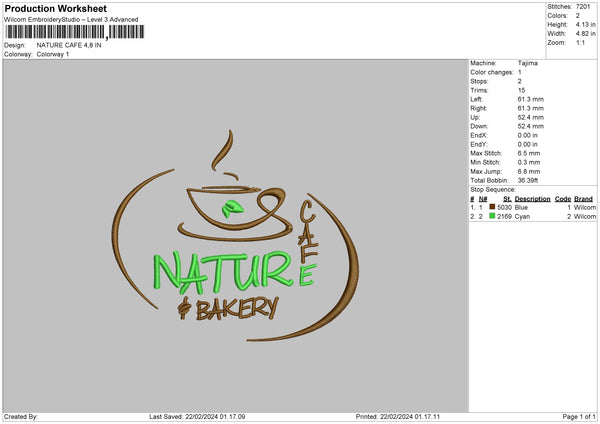600x424 pixels.
Task: Click the Printed timestamp in footer
Action: pyautogui.click(x=398, y=416)
